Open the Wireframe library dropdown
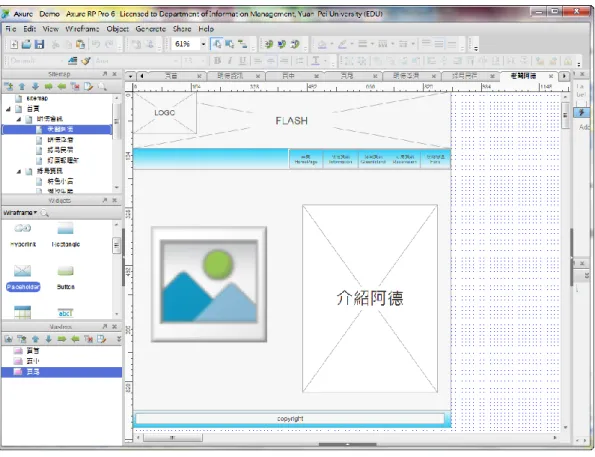Viewport: 595px width, 457px height. click(x=20, y=213)
